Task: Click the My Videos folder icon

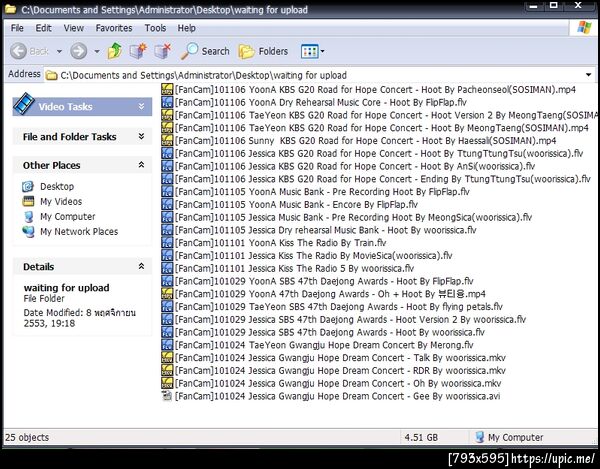Action: coord(28,202)
